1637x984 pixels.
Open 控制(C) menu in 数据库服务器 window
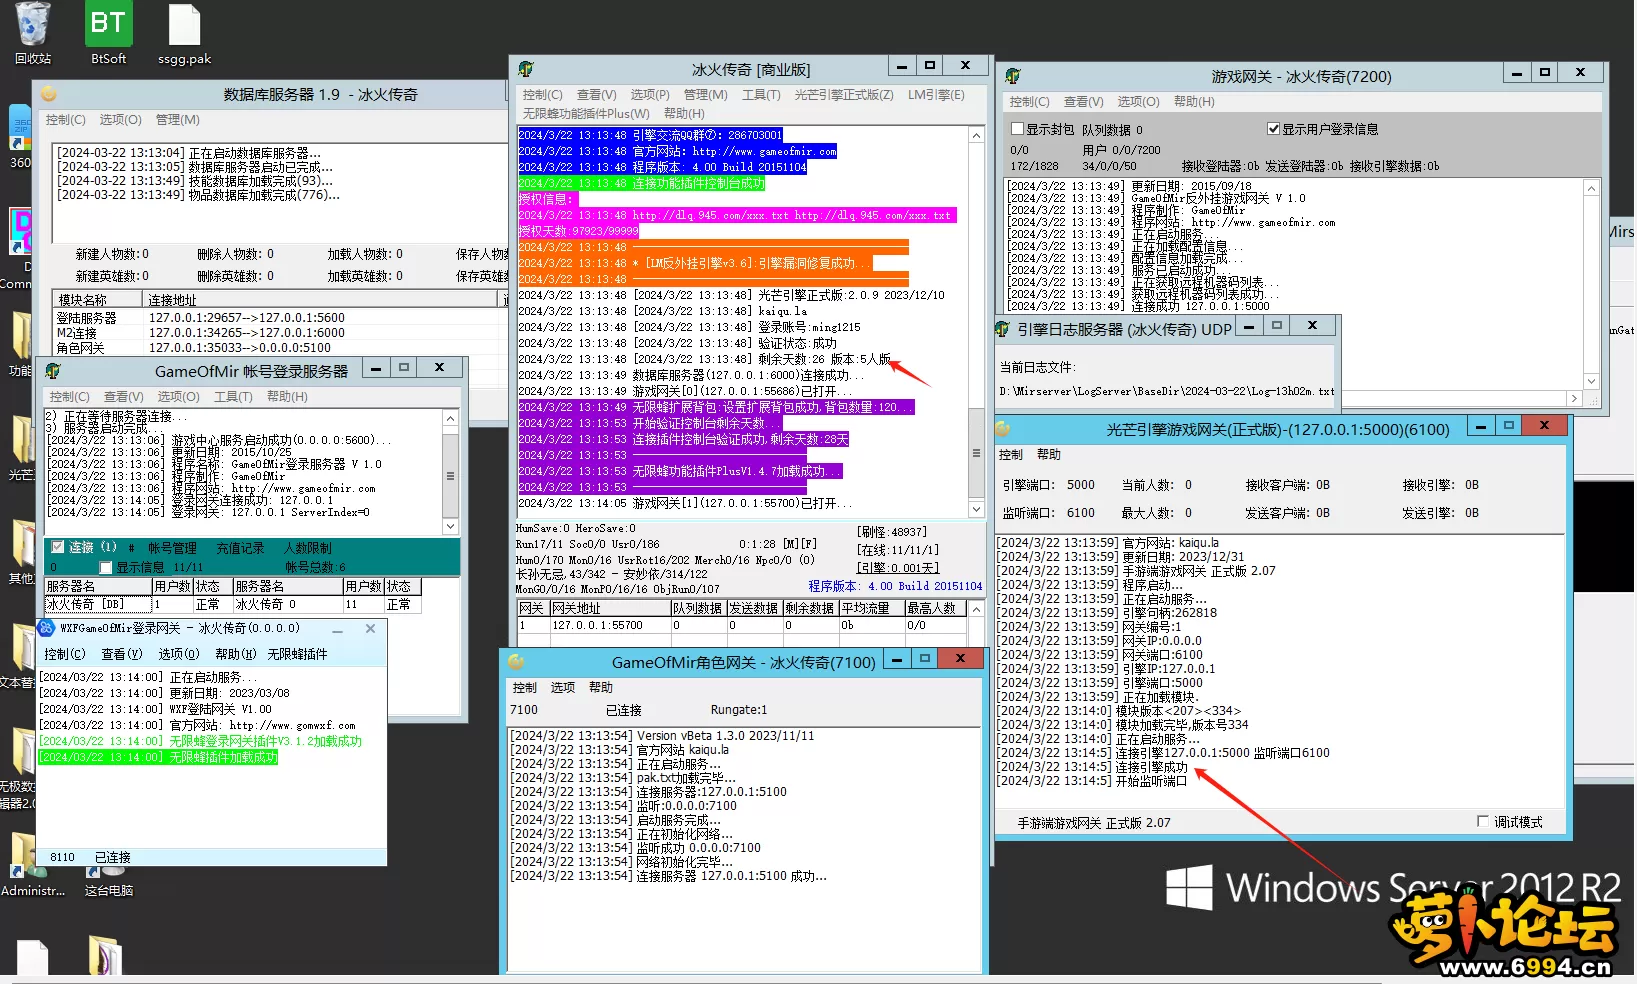[x=65, y=119]
